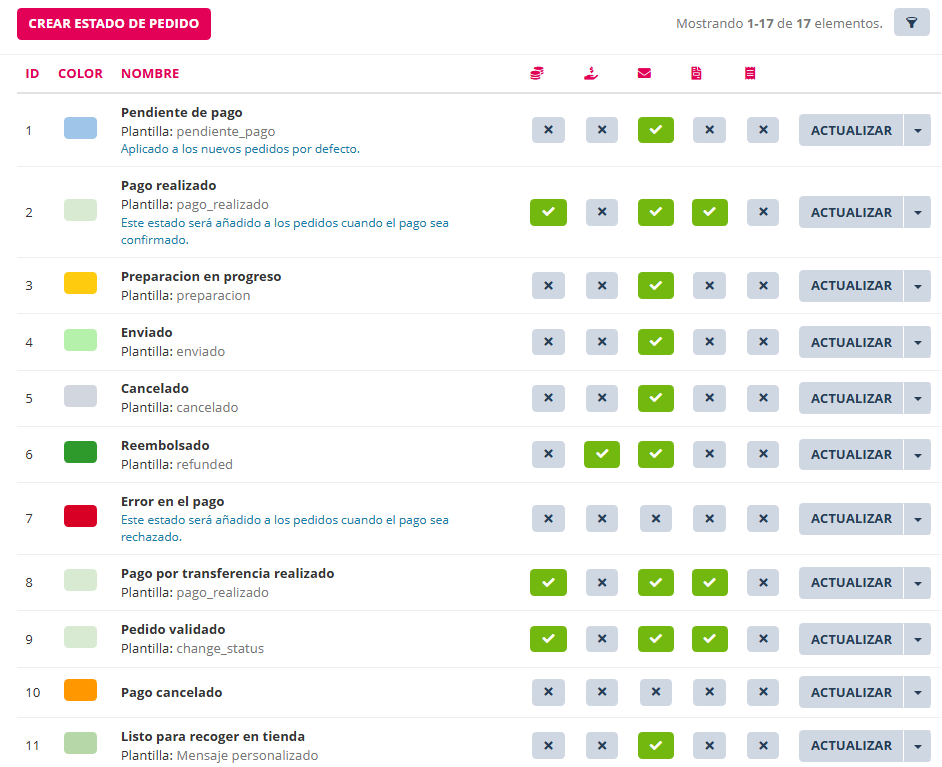Screen dimensions: 942x767
Task: Disable refund toggle for Reembolsado row
Action: coord(601,454)
